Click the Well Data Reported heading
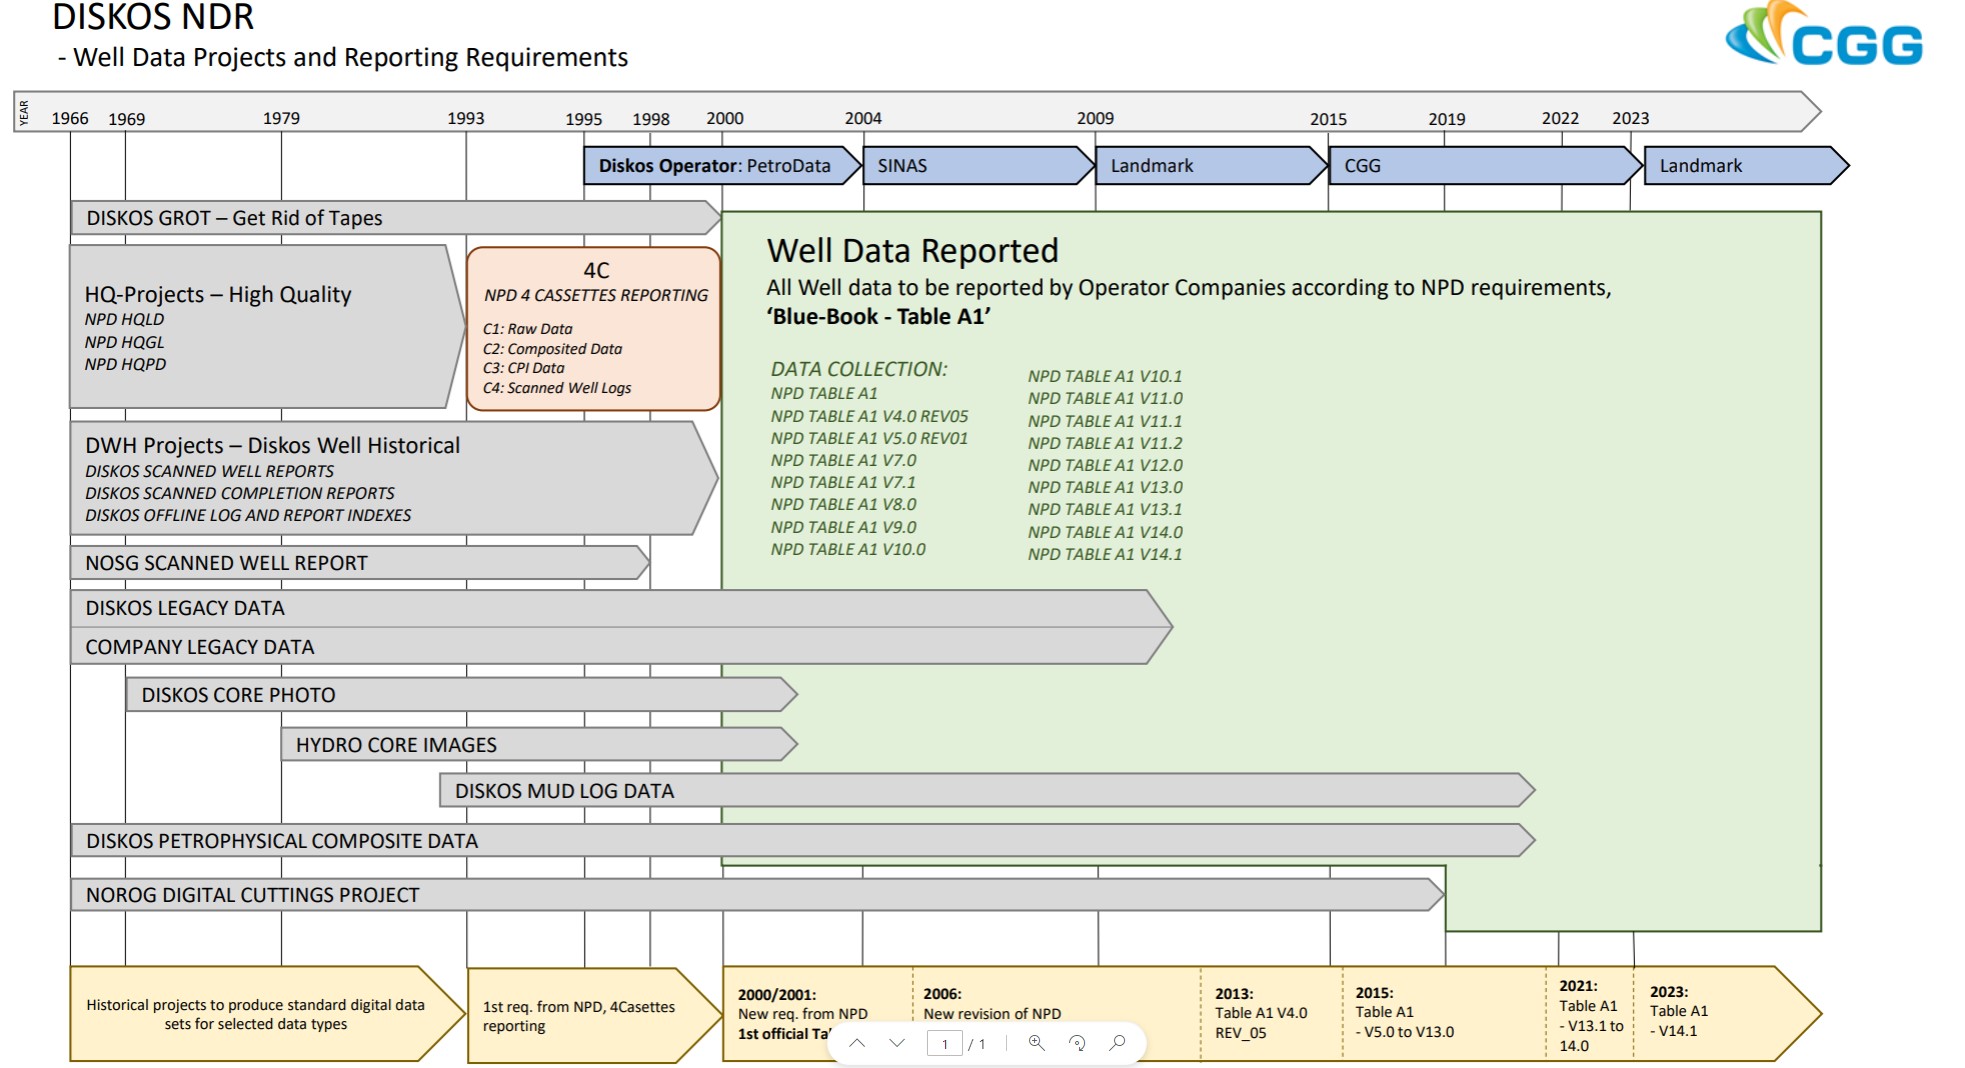This screenshot has height=1068, width=1965. 912,251
